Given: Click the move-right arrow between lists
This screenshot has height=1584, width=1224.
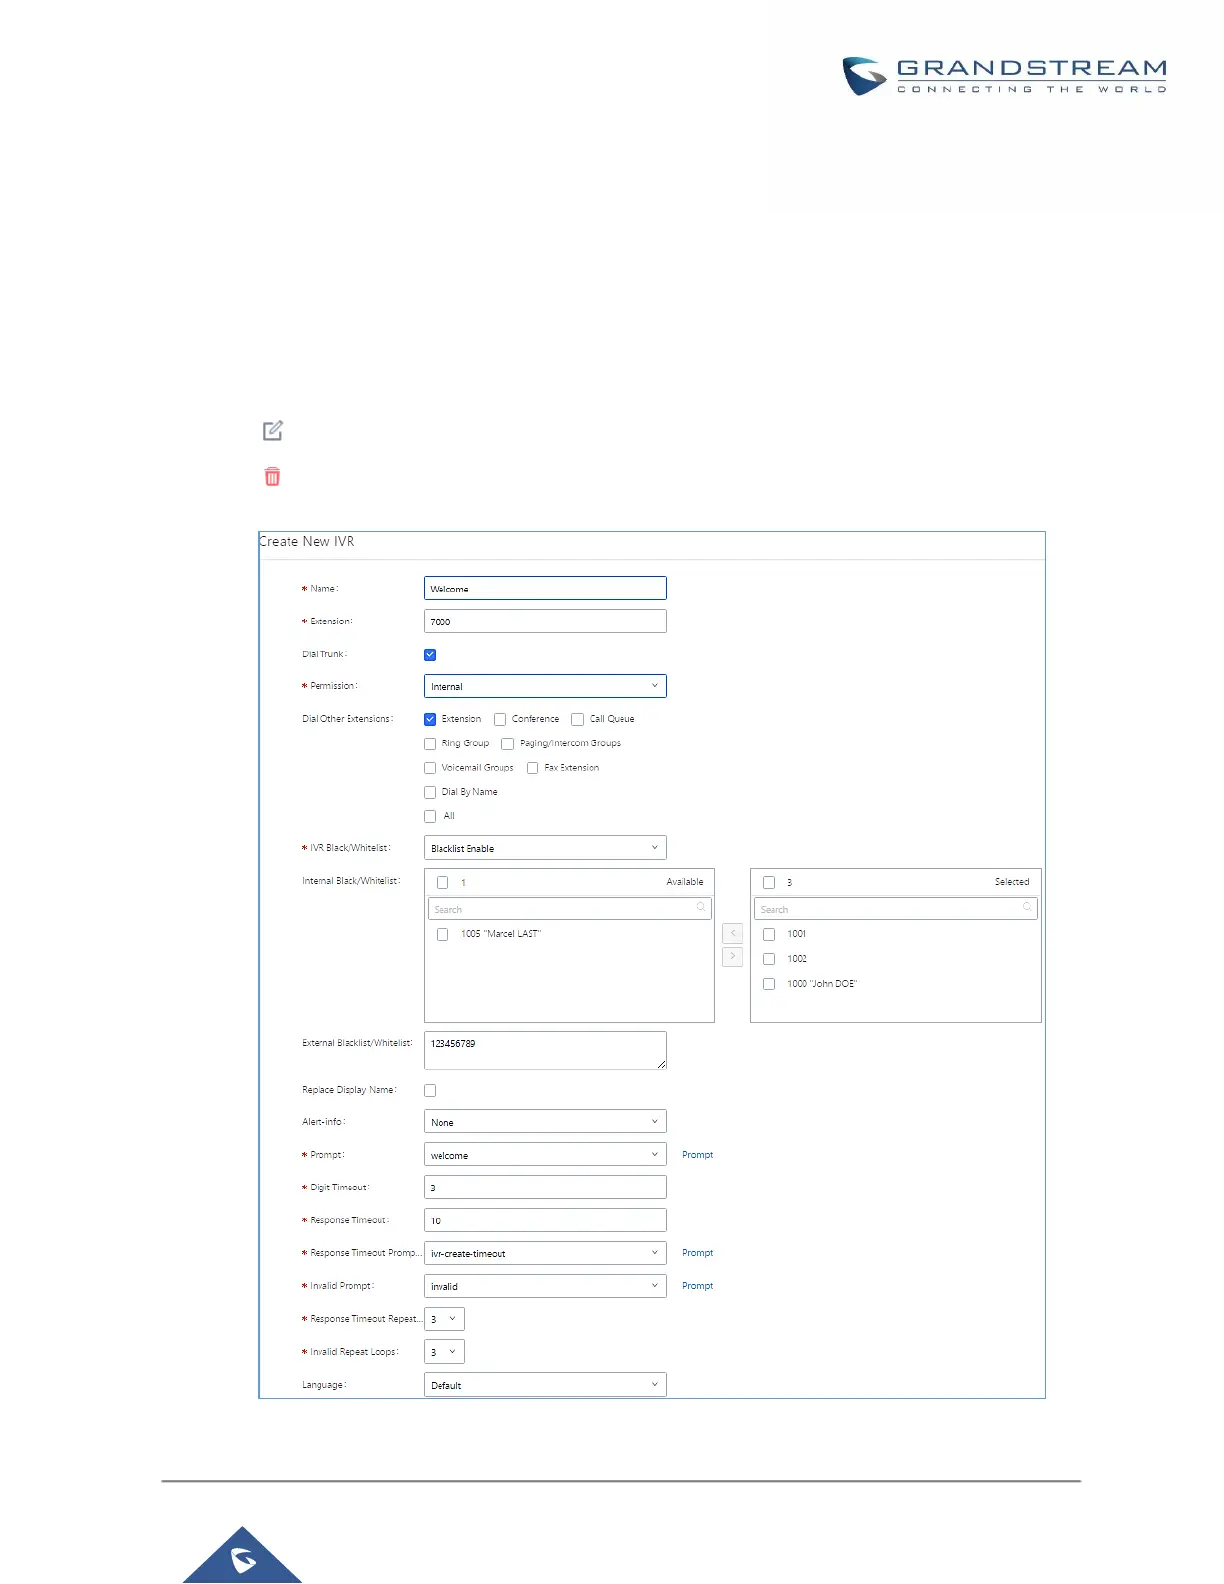Looking at the screenshot, I should click(x=733, y=957).
